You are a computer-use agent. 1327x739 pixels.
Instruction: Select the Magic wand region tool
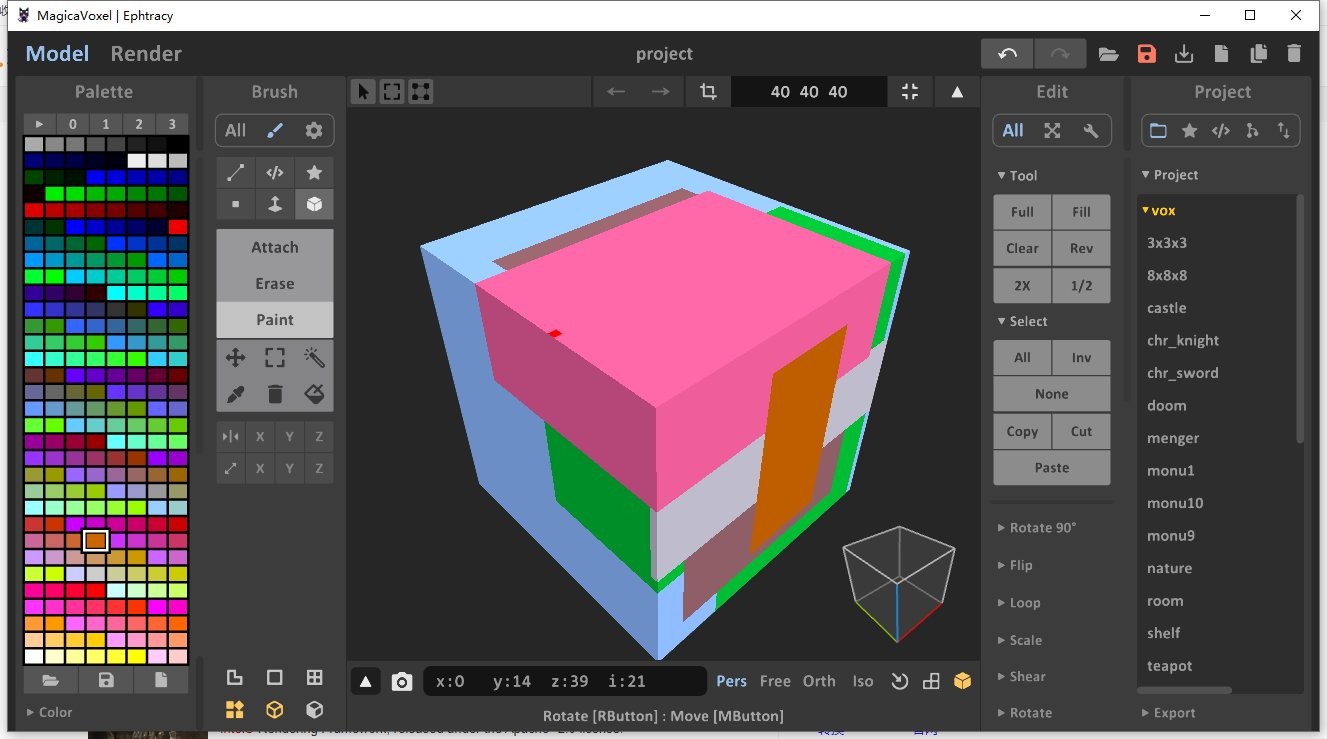click(x=314, y=357)
